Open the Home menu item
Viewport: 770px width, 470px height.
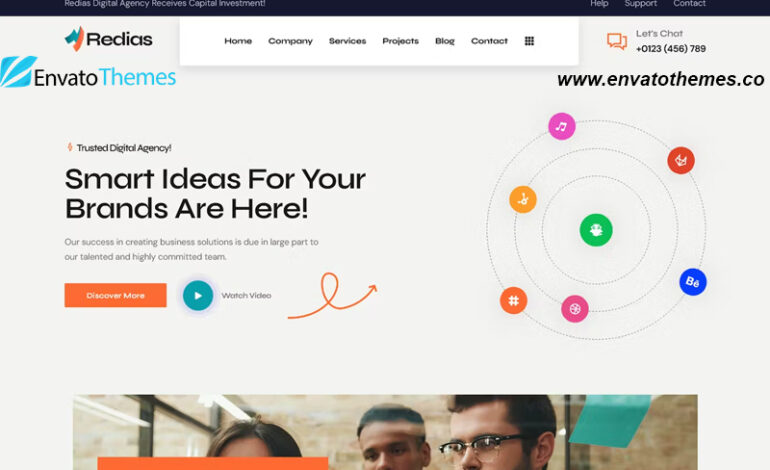[x=238, y=41]
